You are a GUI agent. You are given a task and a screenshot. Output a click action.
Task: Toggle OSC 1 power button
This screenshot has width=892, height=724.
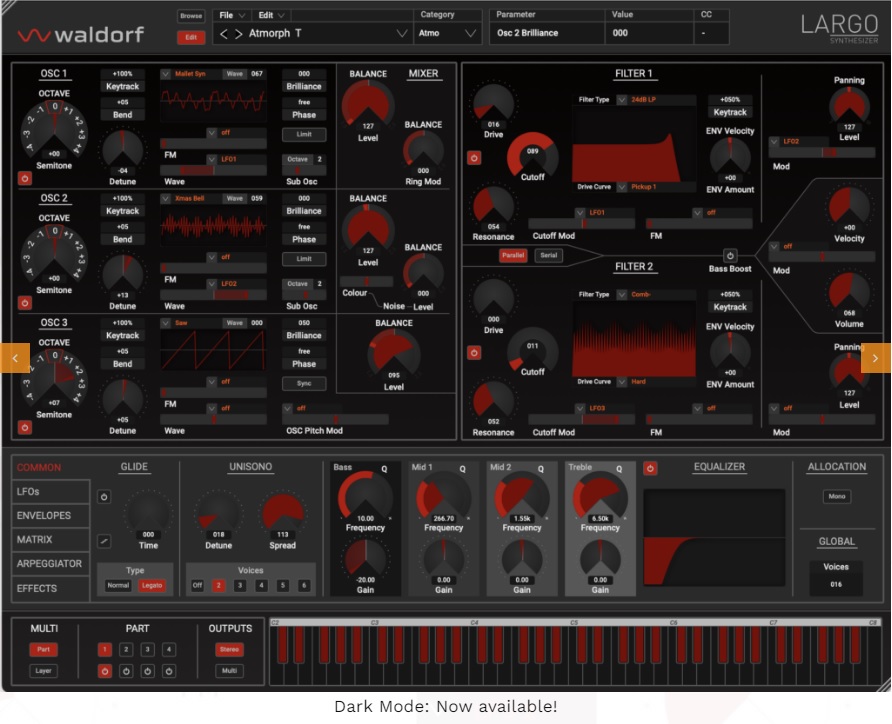click(x=24, y=179)
